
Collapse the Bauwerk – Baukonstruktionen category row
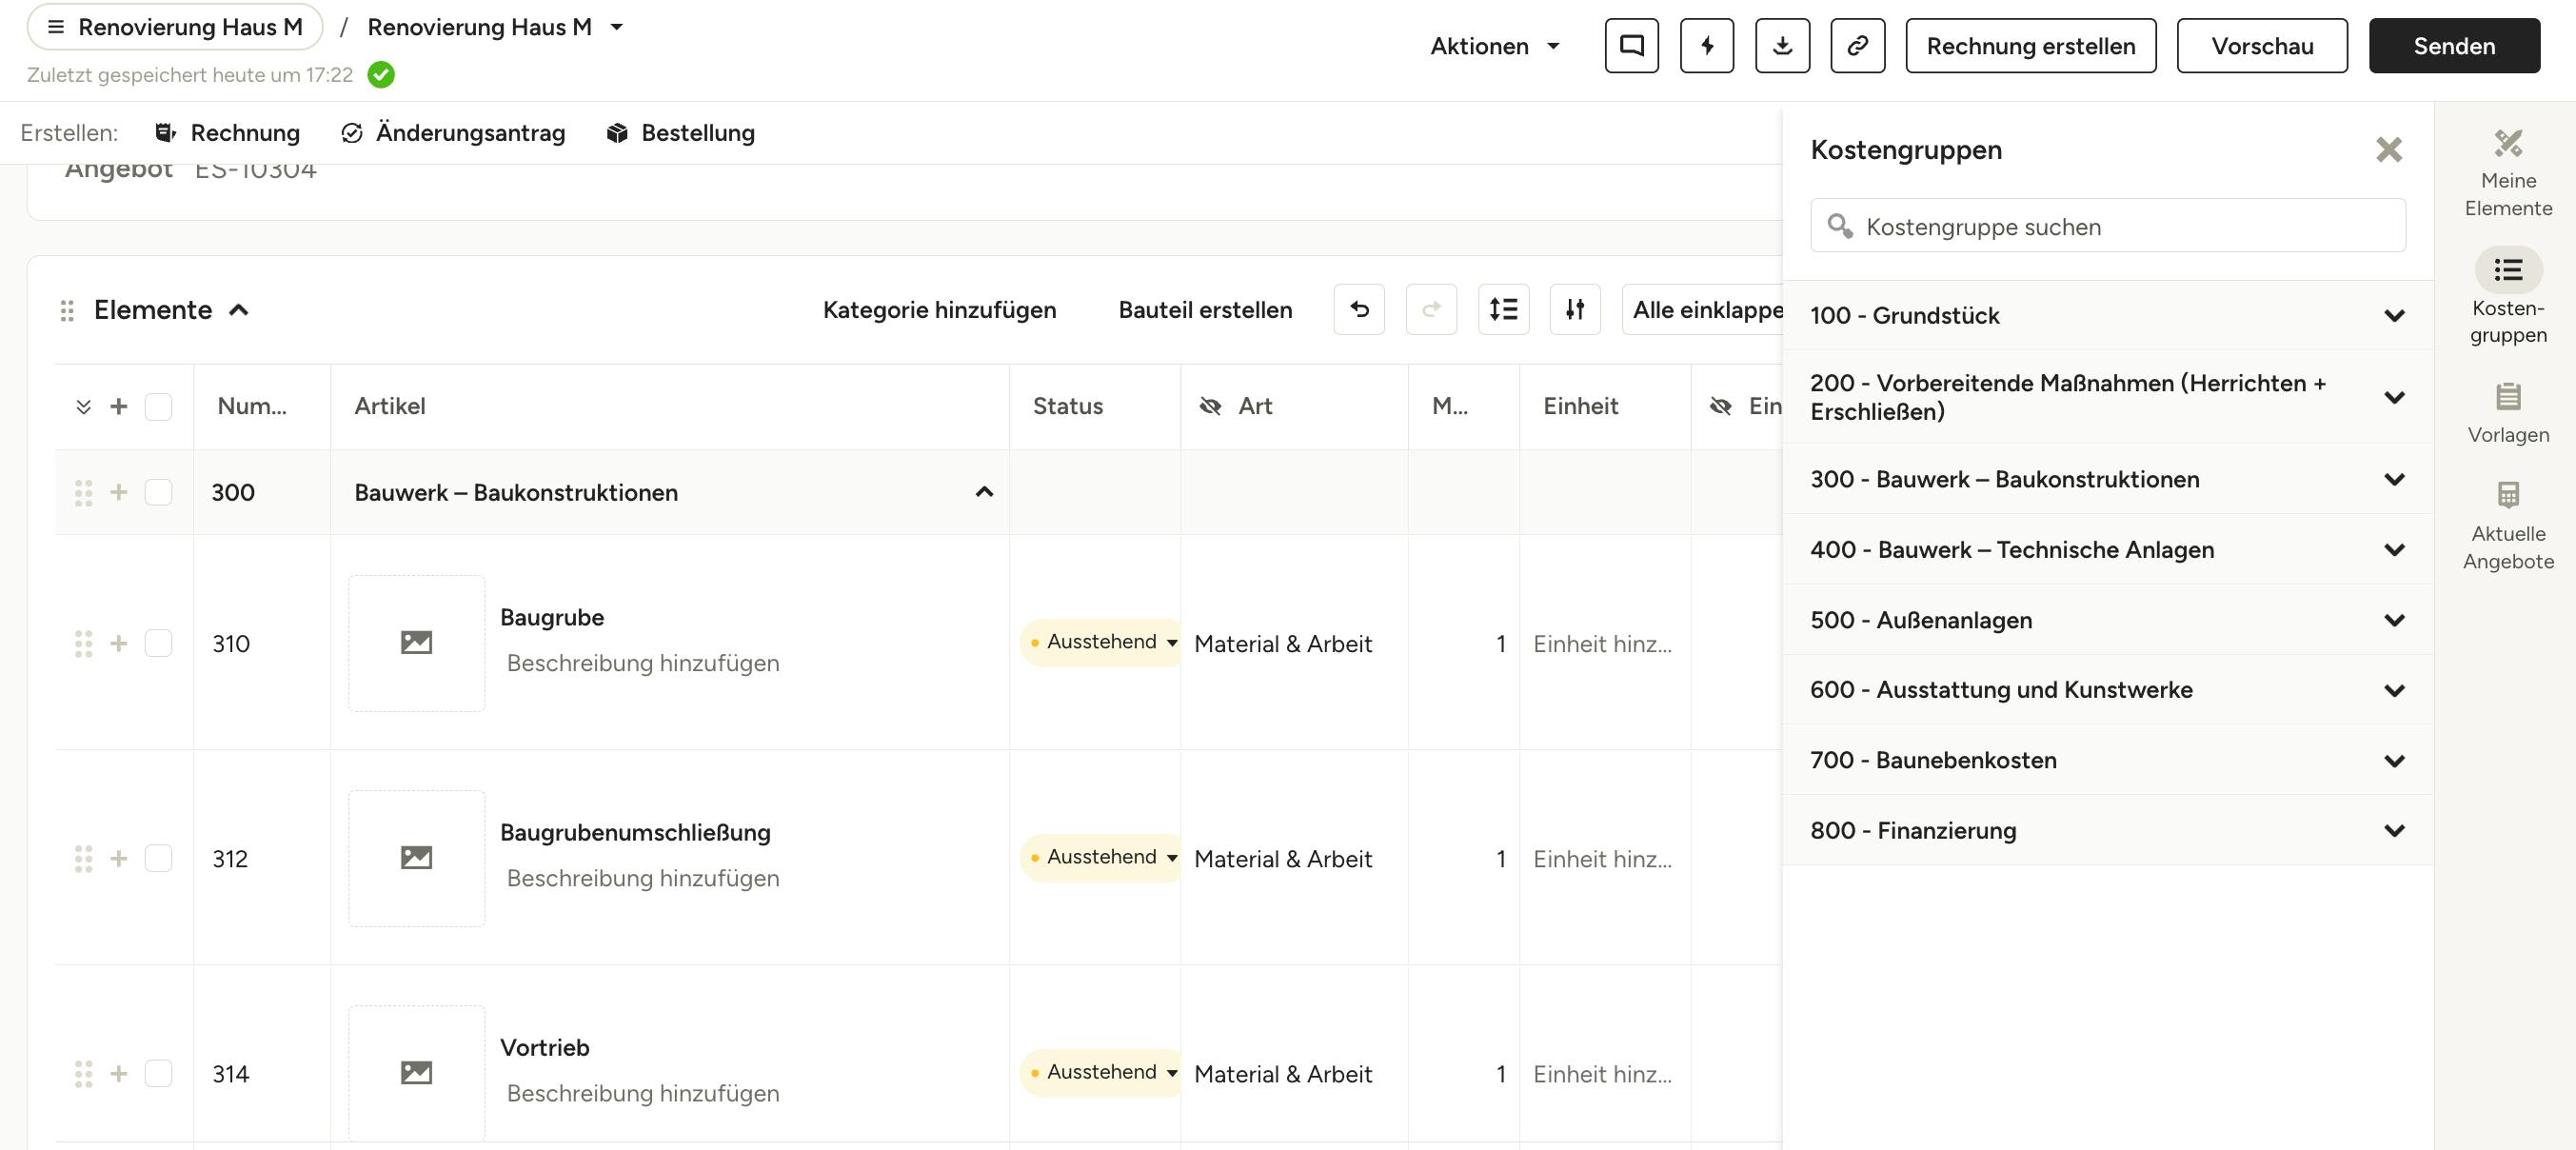984,492
